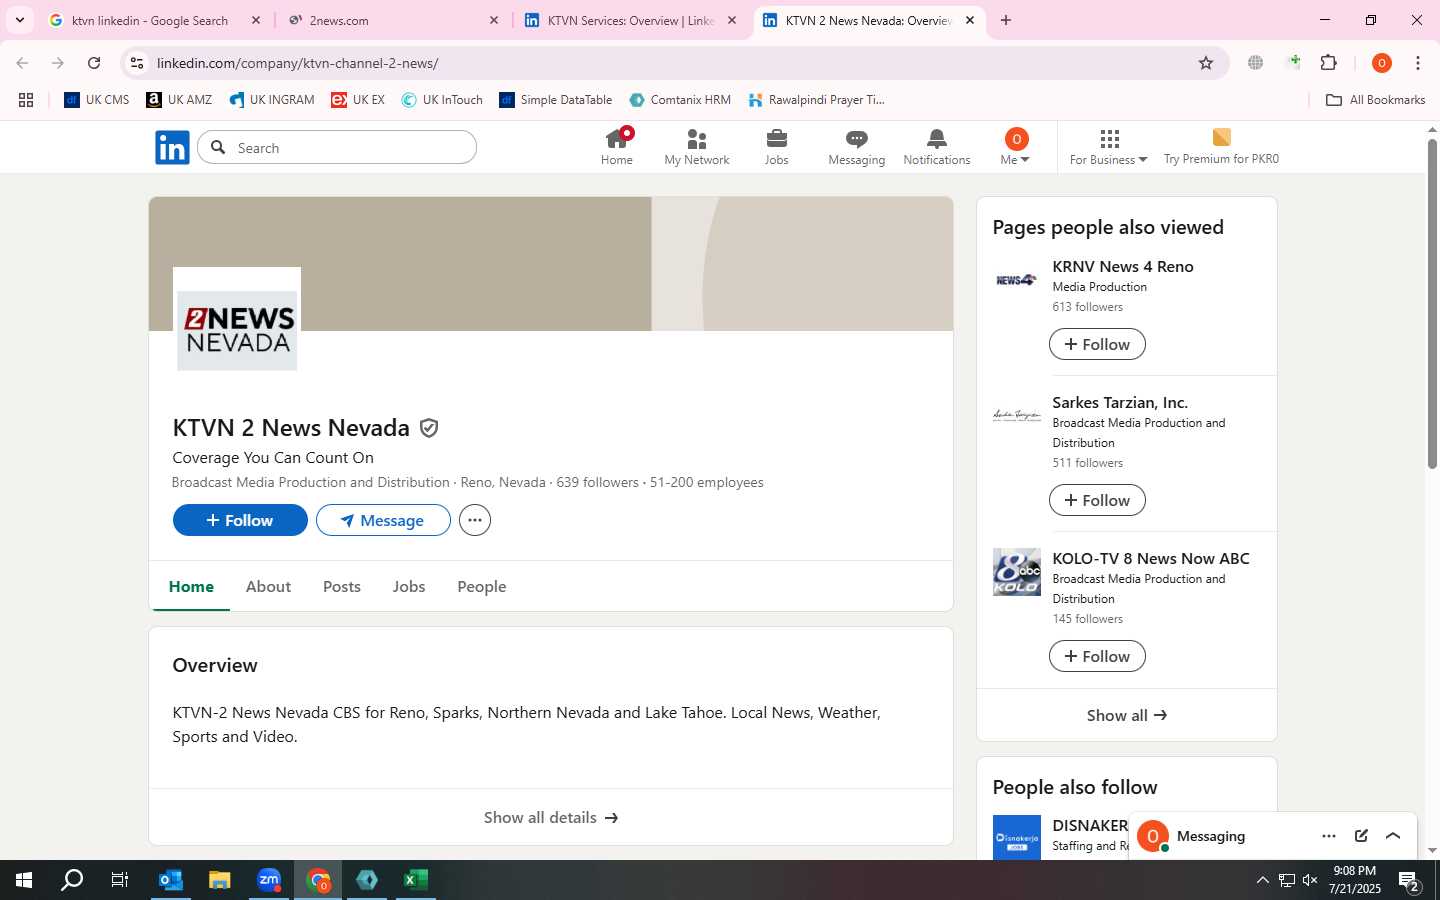Open the company more options ellipsis
Screen dimensions: 1440x900
tap(475, 520)
